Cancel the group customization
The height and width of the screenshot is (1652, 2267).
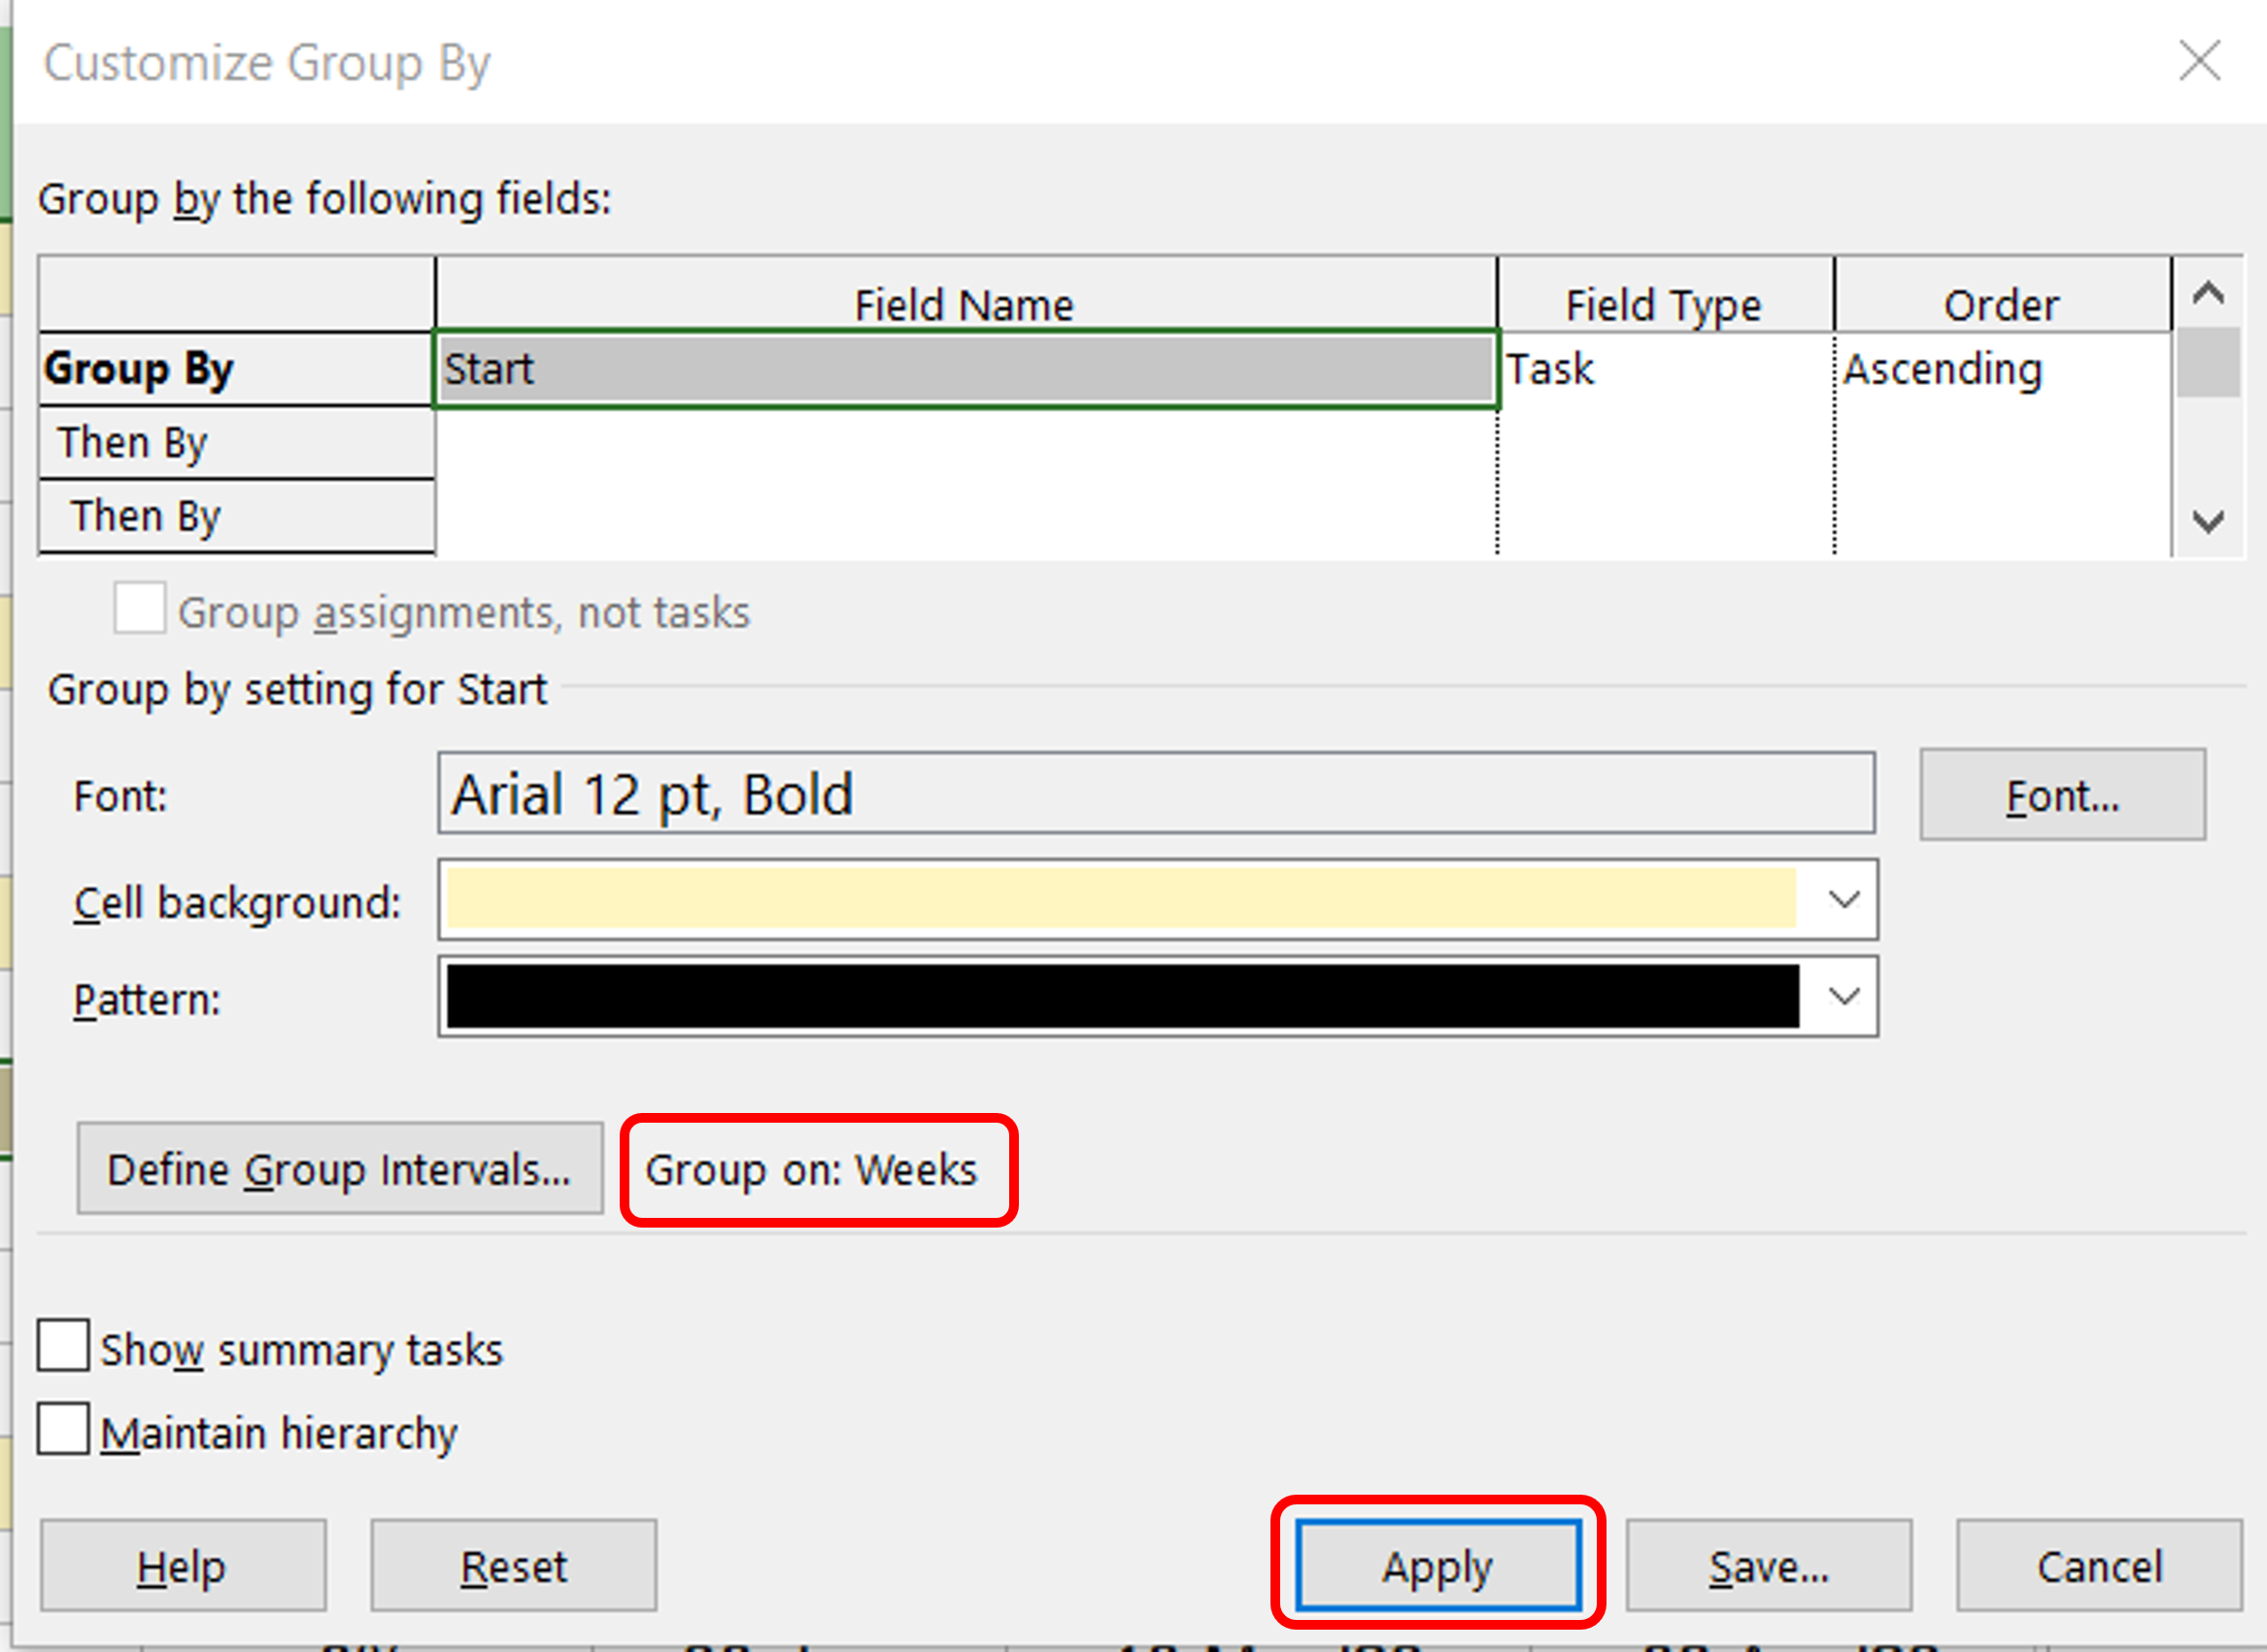[x=2098, y=1565]
